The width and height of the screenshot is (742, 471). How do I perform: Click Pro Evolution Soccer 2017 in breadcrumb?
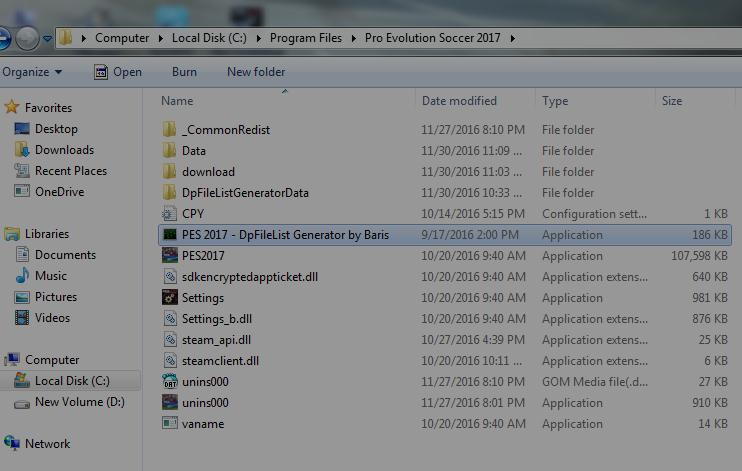[x=433, y=38]
